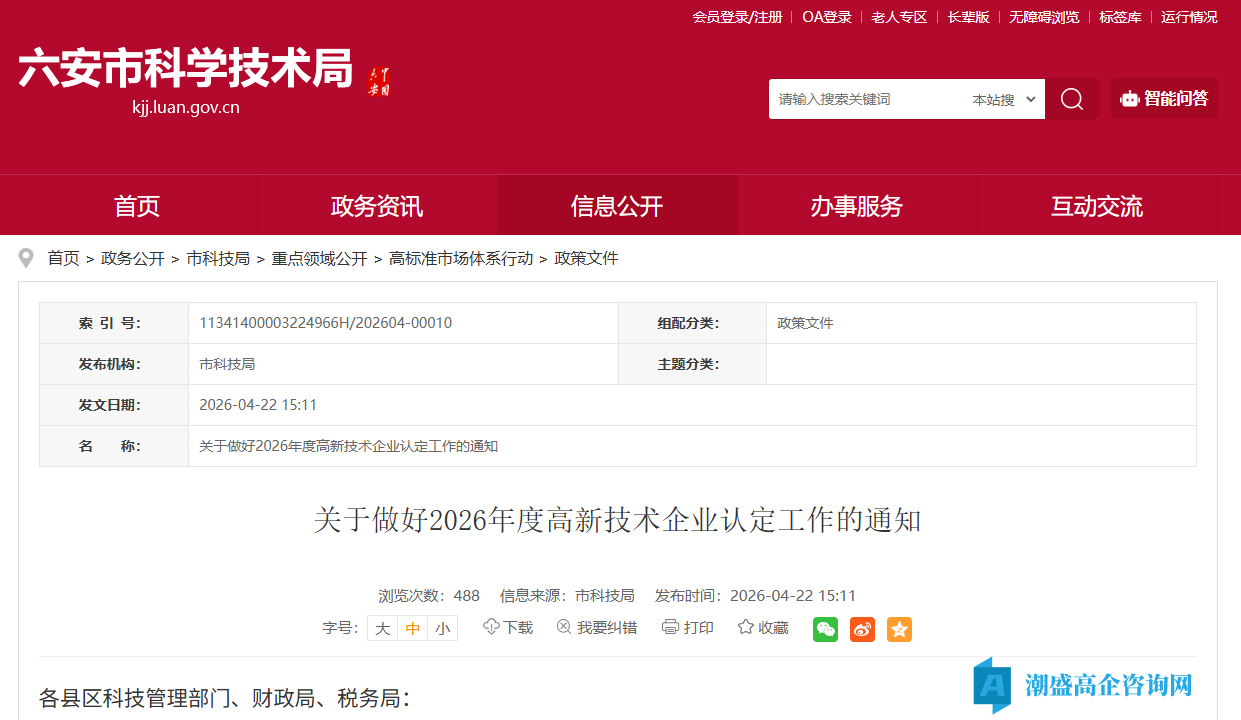The image size is (1241, 720).
Task: Click 政务公开 in the breadcrumb
Action: pyautogui.click(x=133, y=259)
